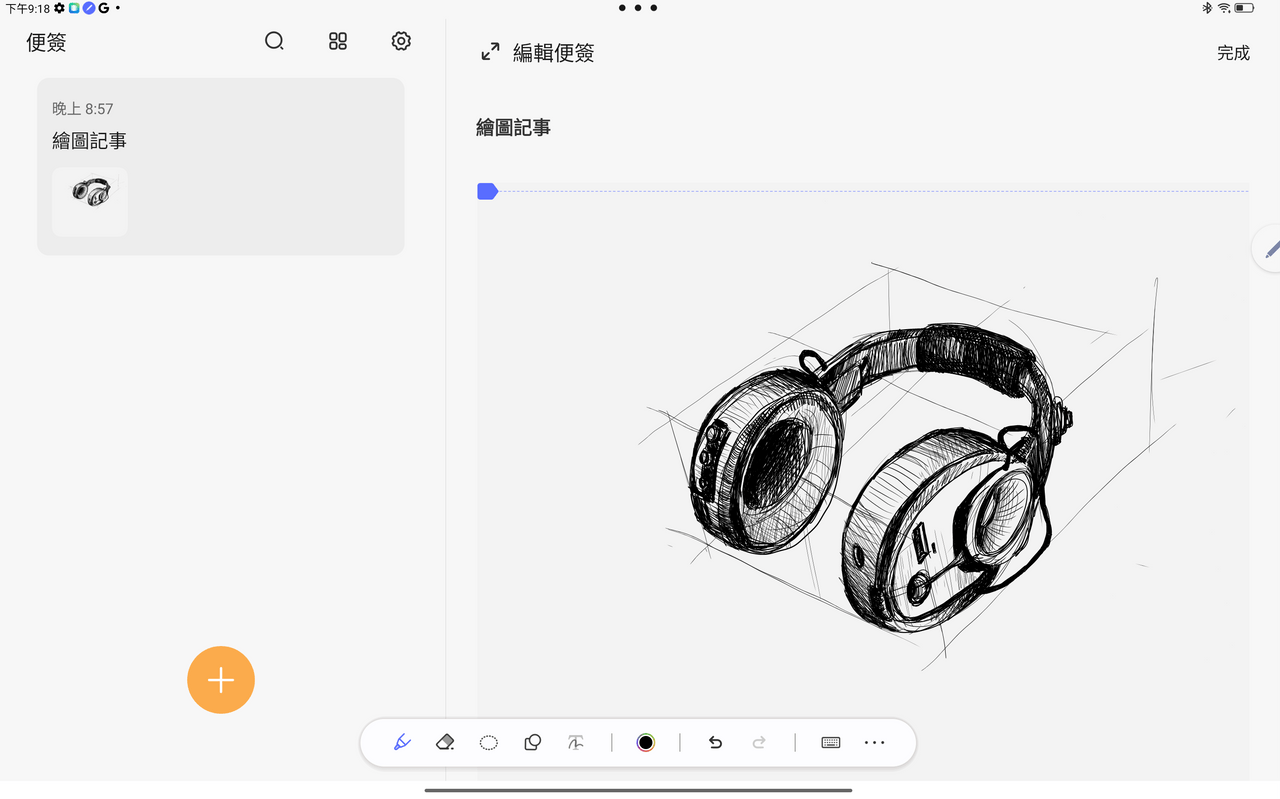Create a new note with plus button
1280x799 pixels.
click(x=221, y=680)
